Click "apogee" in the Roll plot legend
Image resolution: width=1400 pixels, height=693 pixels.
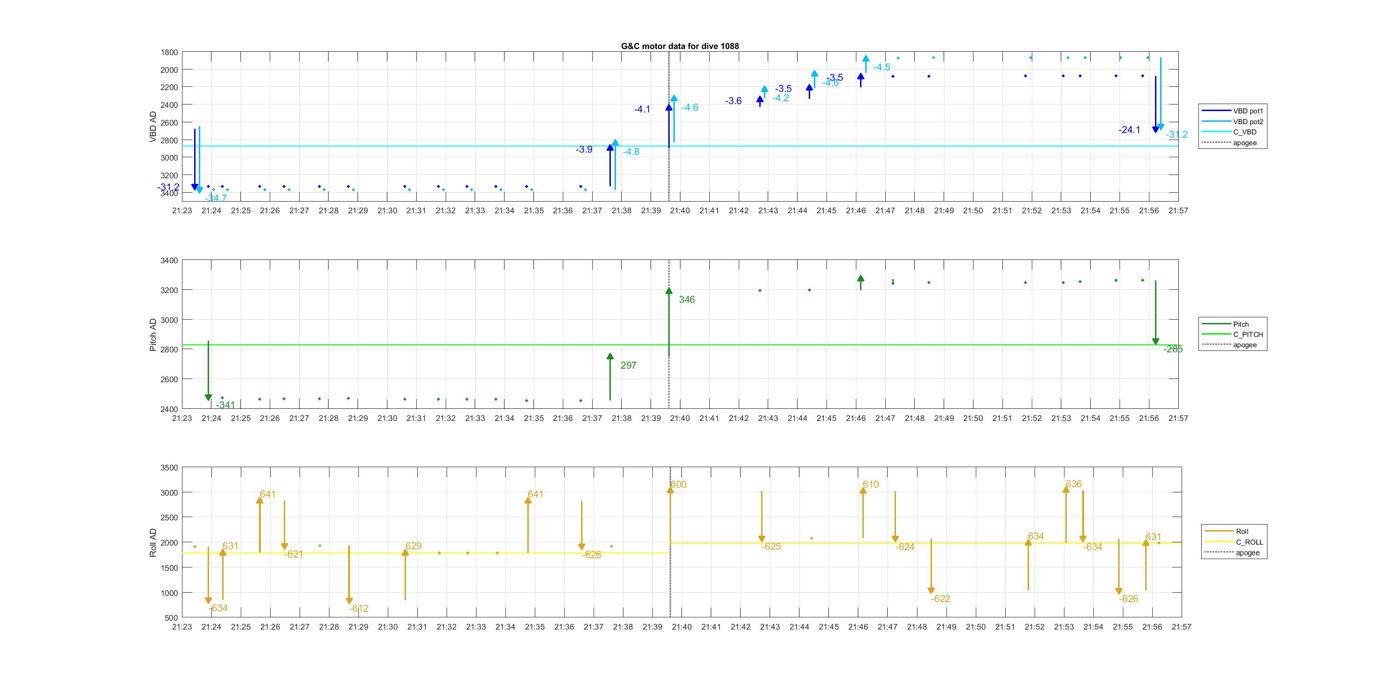pos(1234,552)
